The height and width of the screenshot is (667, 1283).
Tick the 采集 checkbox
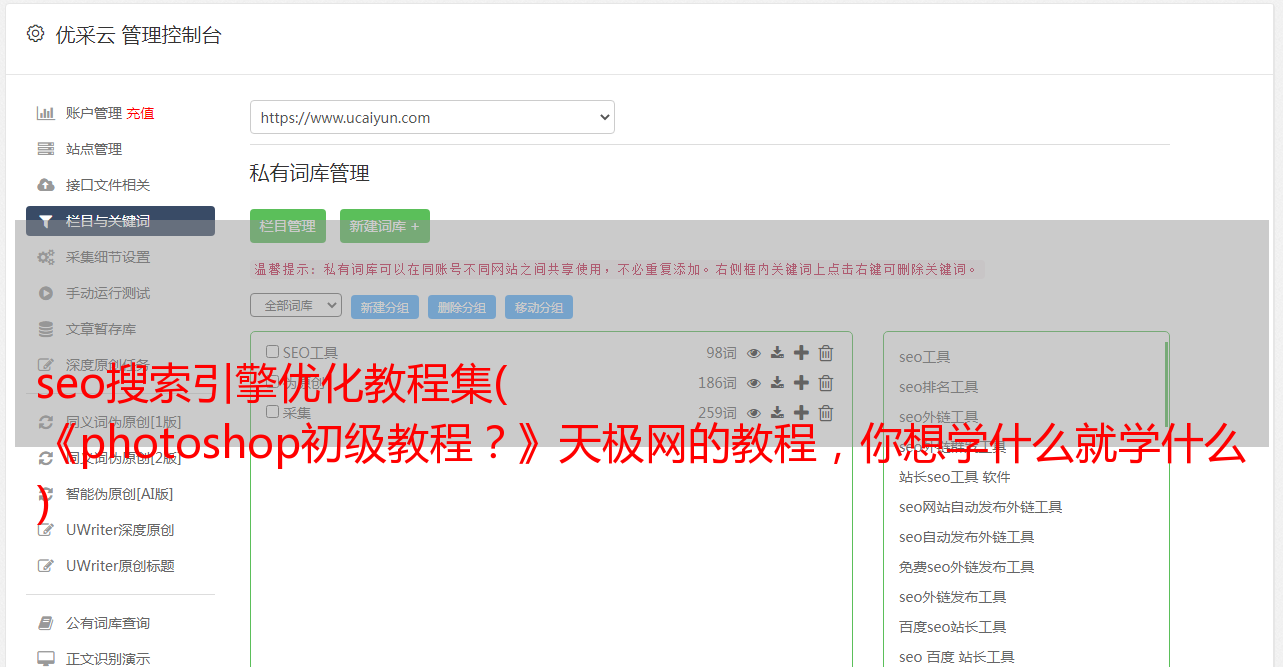[272, 411]
